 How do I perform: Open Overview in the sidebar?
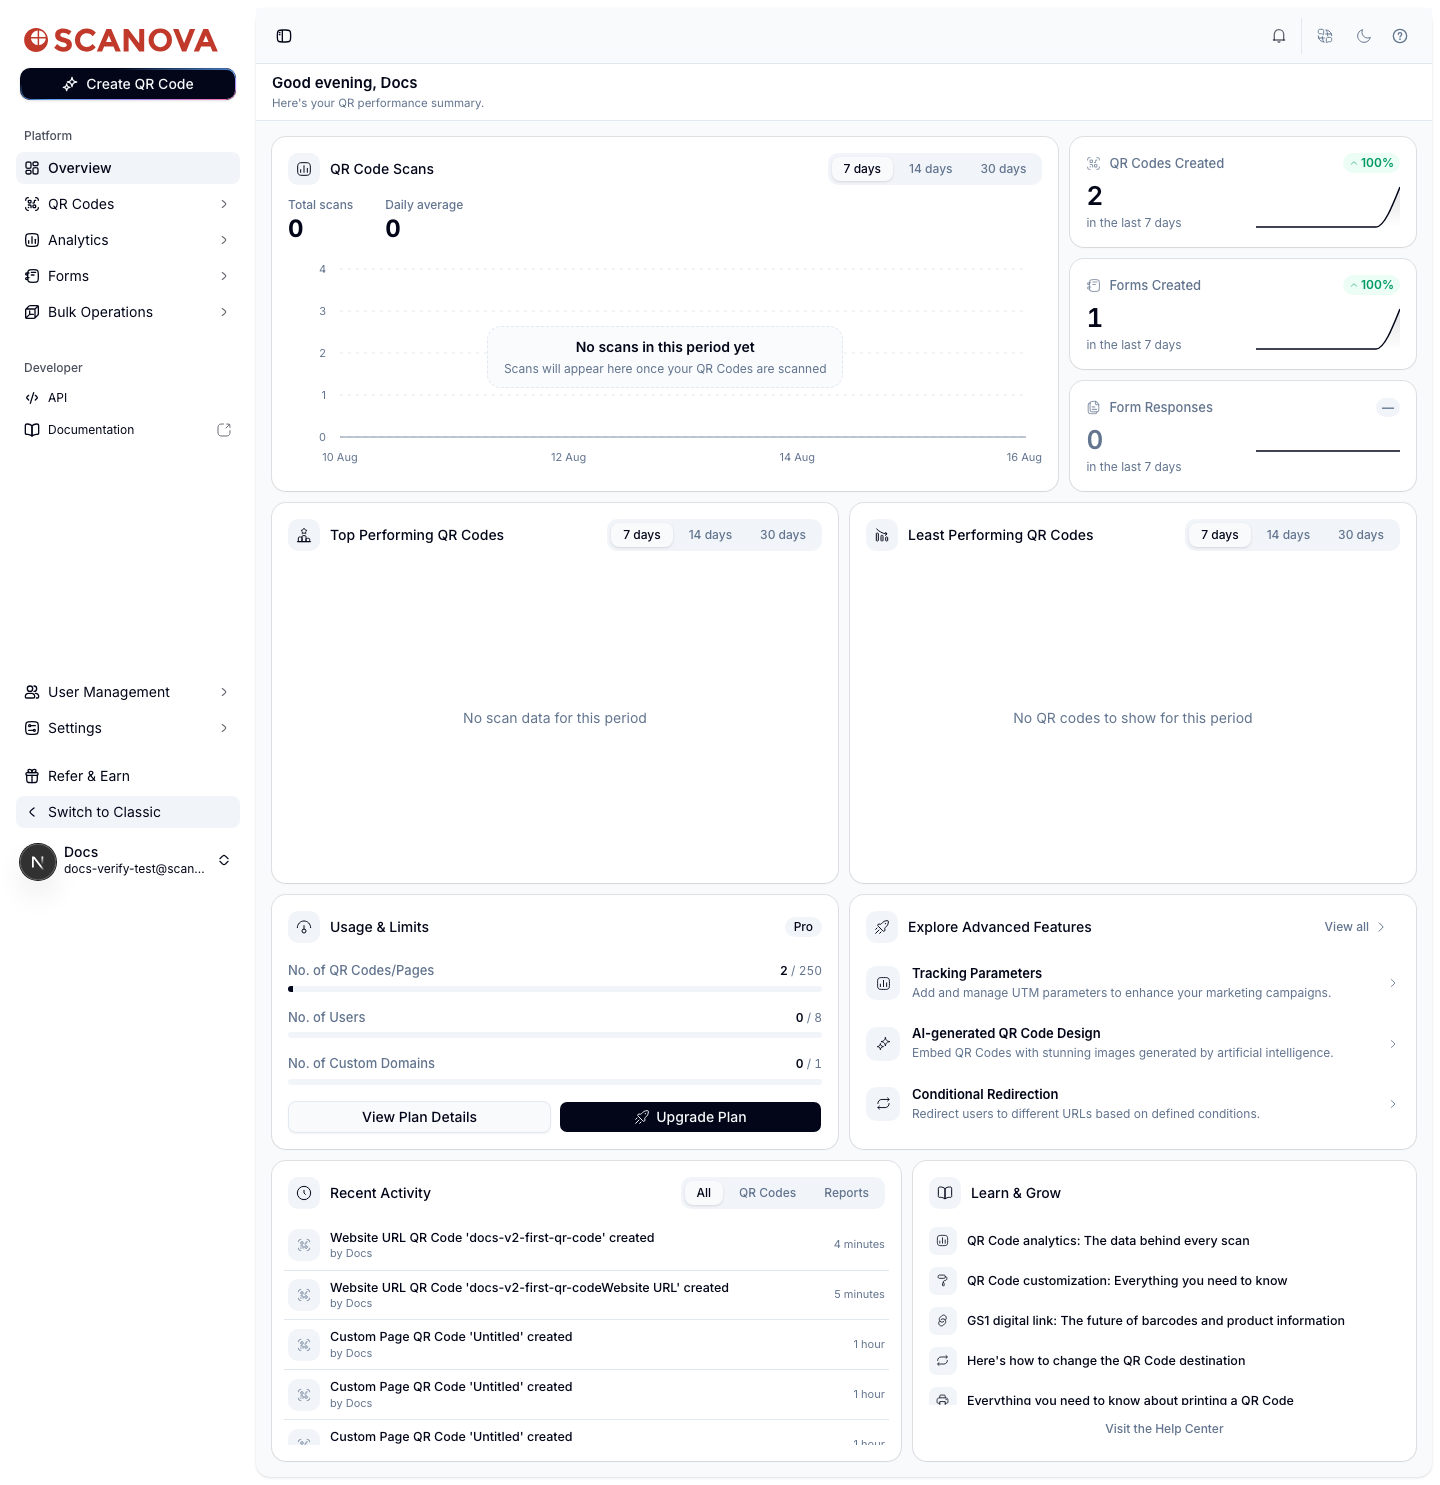point(128,168)
